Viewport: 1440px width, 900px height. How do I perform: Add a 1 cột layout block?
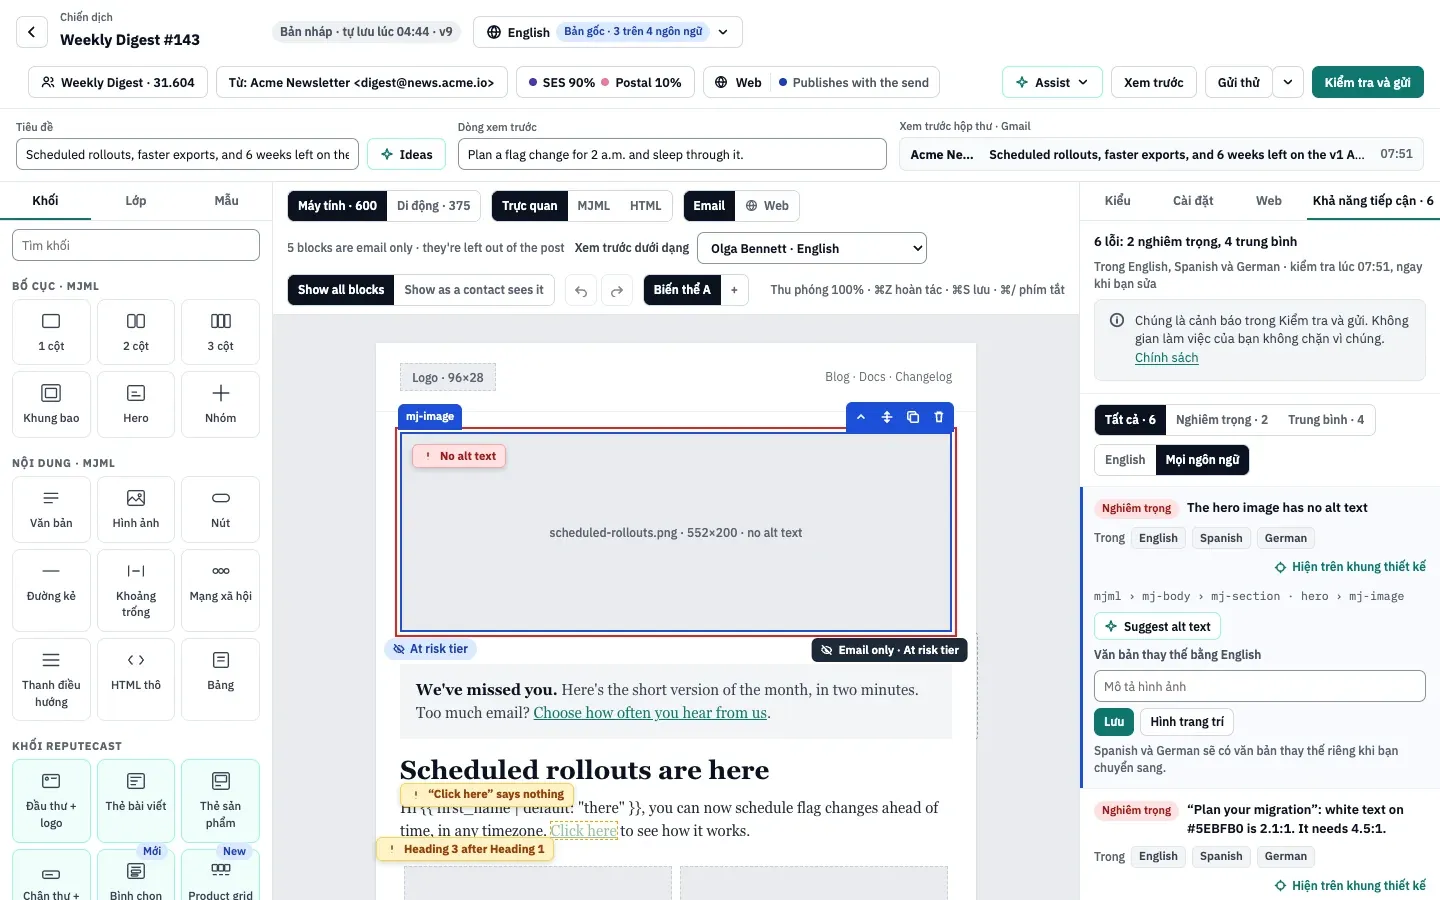pos(51,332)
